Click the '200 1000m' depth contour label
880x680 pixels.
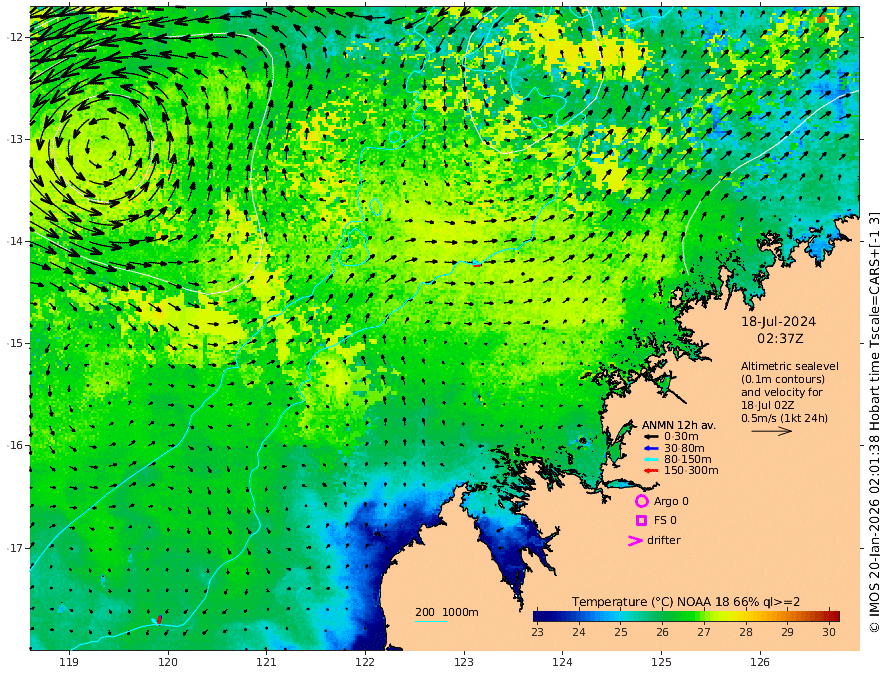[x=447, y=612]
